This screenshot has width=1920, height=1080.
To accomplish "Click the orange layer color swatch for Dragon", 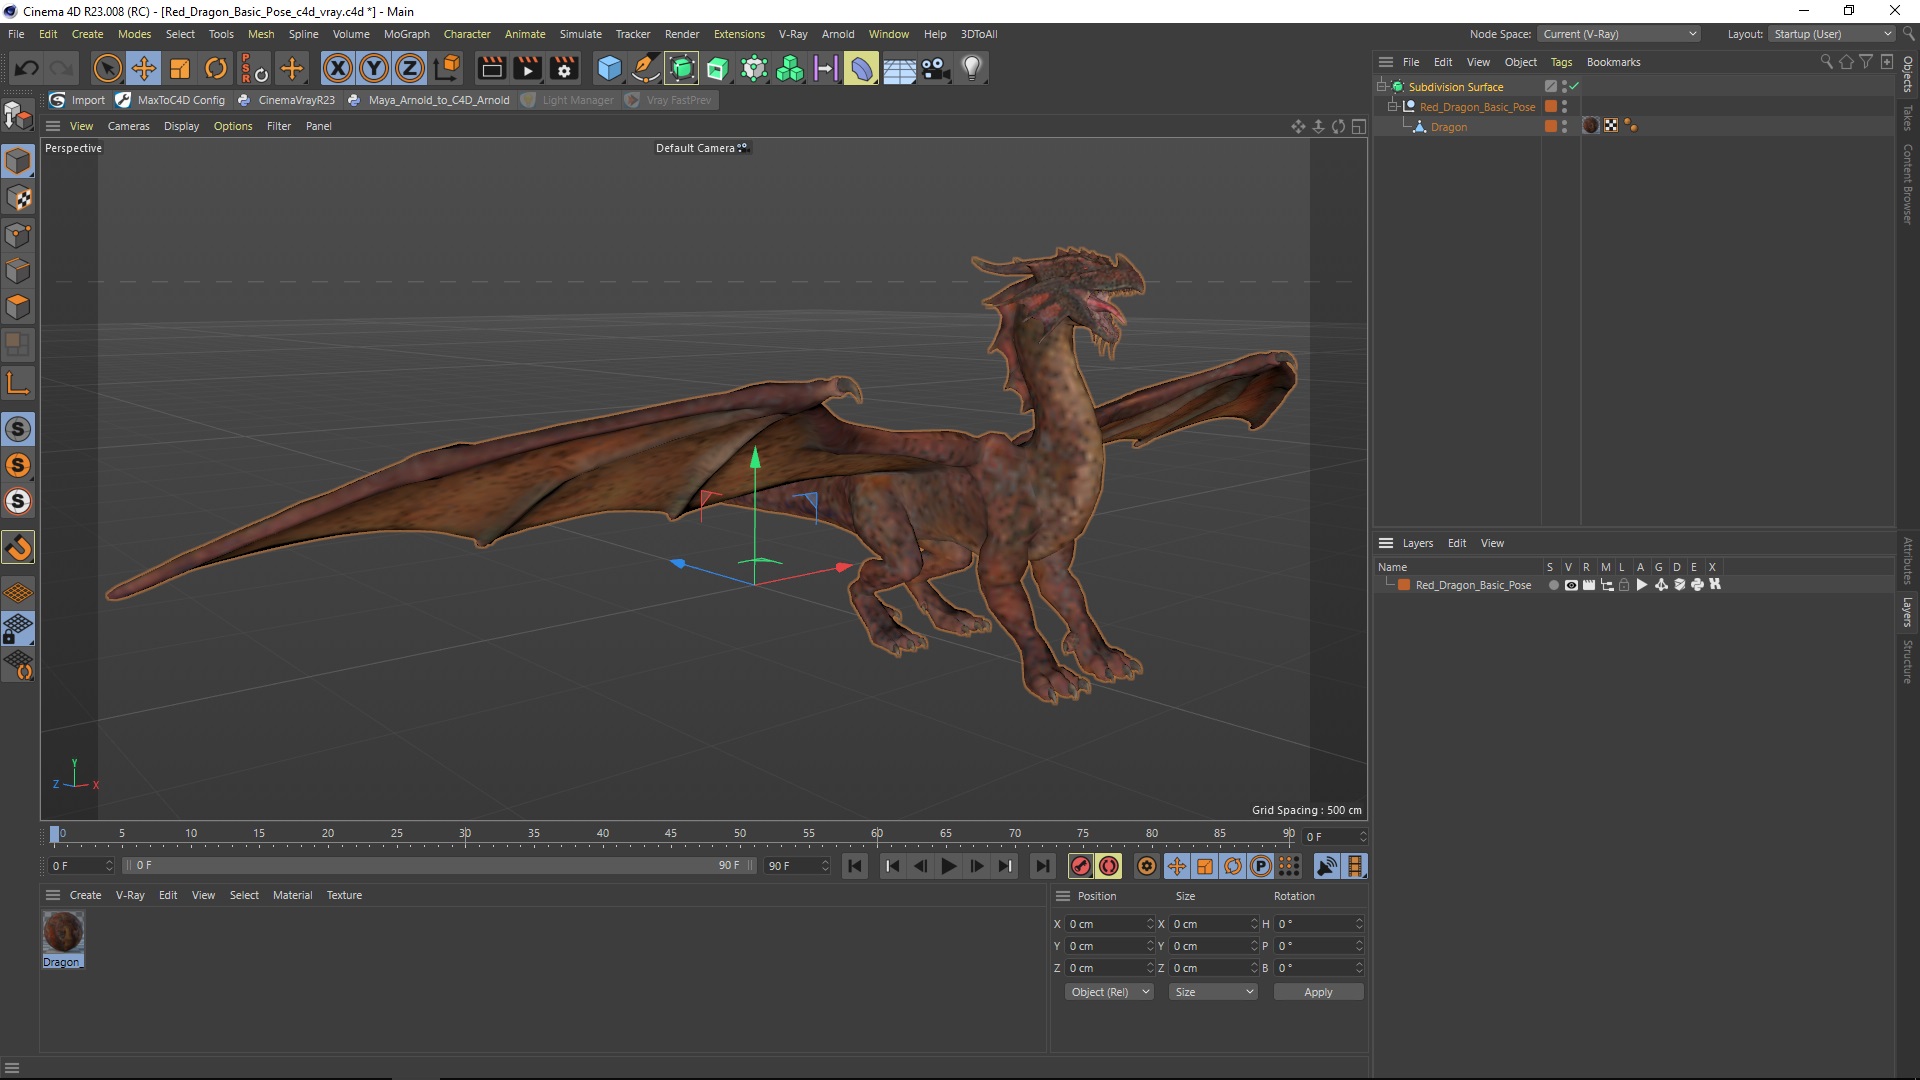I will coord(1551,126).
